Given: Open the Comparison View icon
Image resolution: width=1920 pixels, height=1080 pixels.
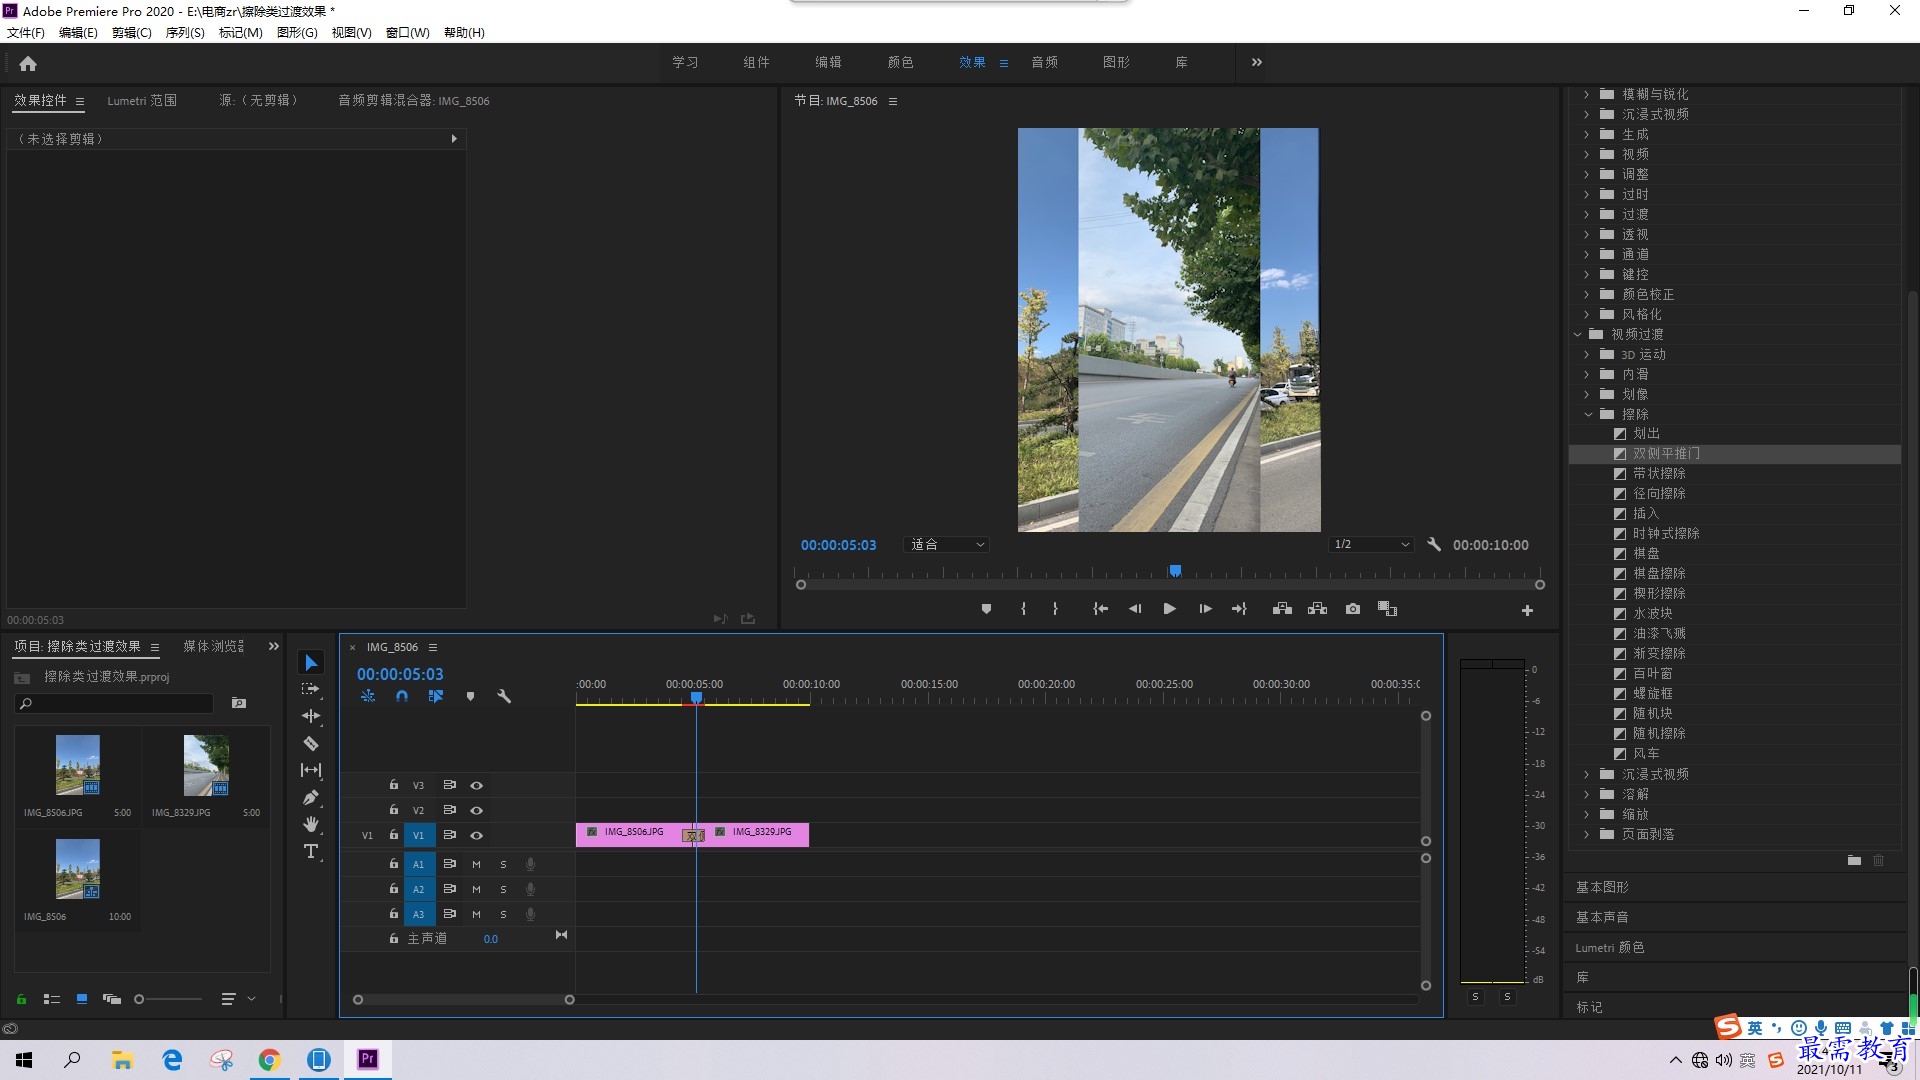Looking at the screenshot, I should (x=1387, y=609).
